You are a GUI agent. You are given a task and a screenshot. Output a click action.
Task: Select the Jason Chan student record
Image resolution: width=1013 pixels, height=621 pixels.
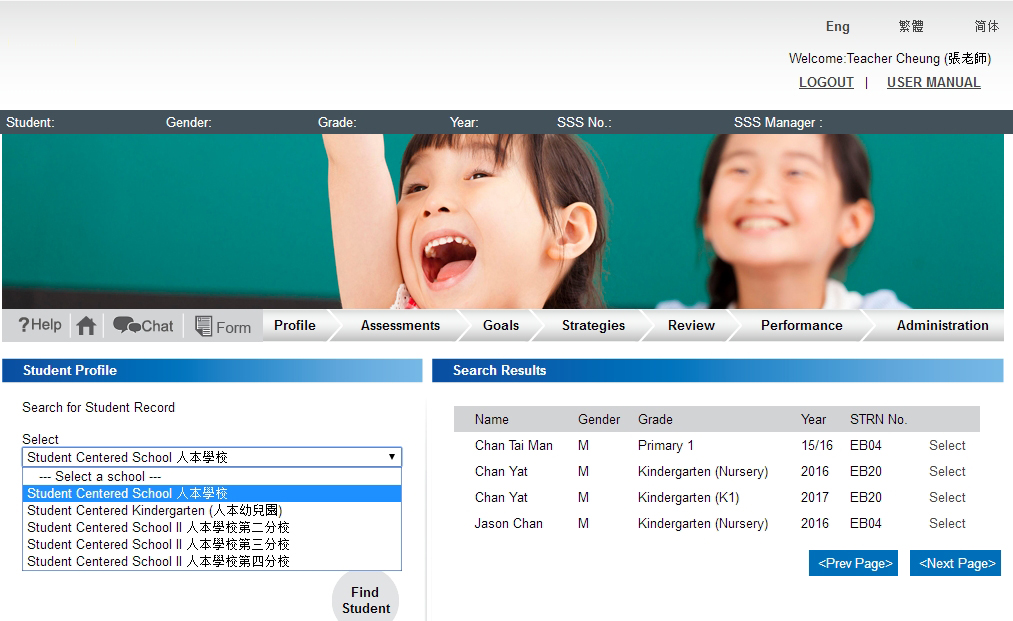click(x=947, y=523)
